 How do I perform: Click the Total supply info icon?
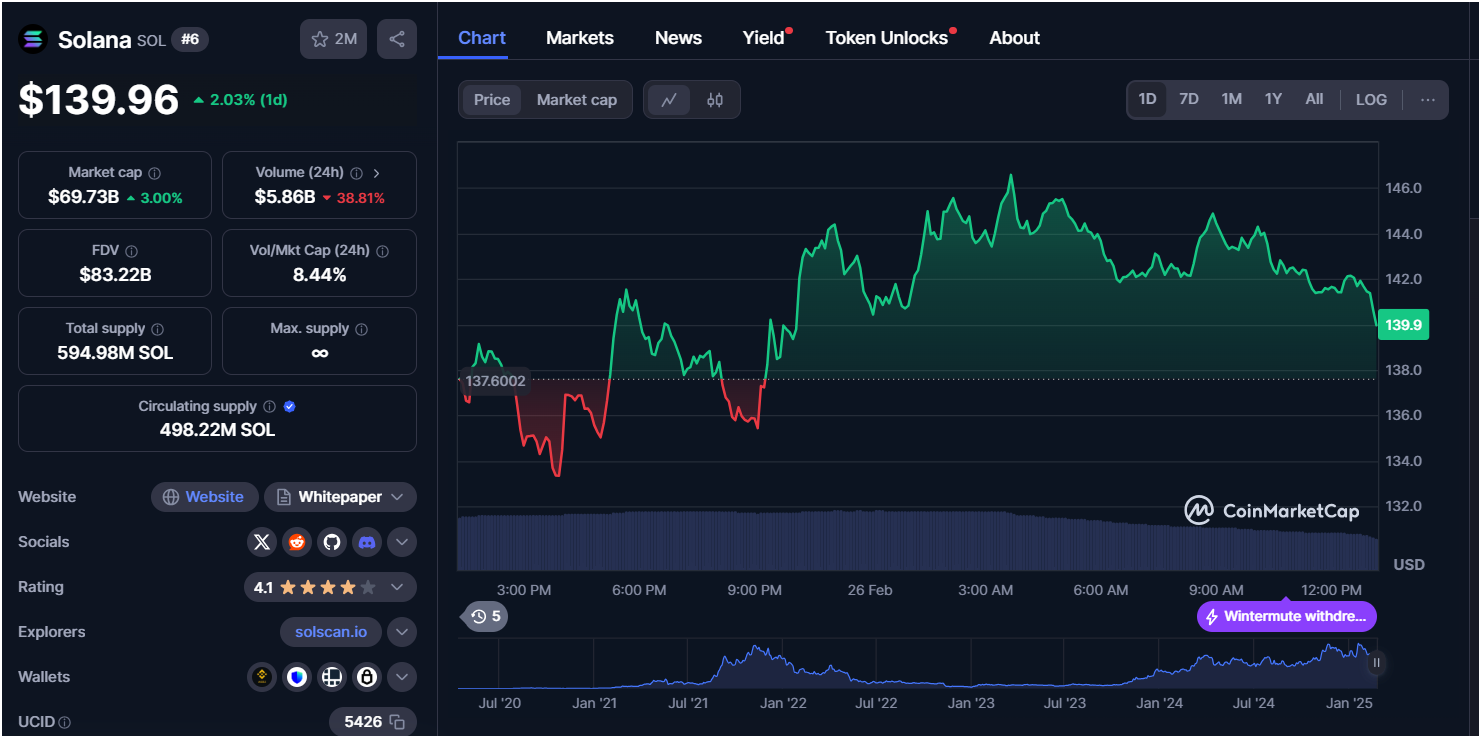157,329
